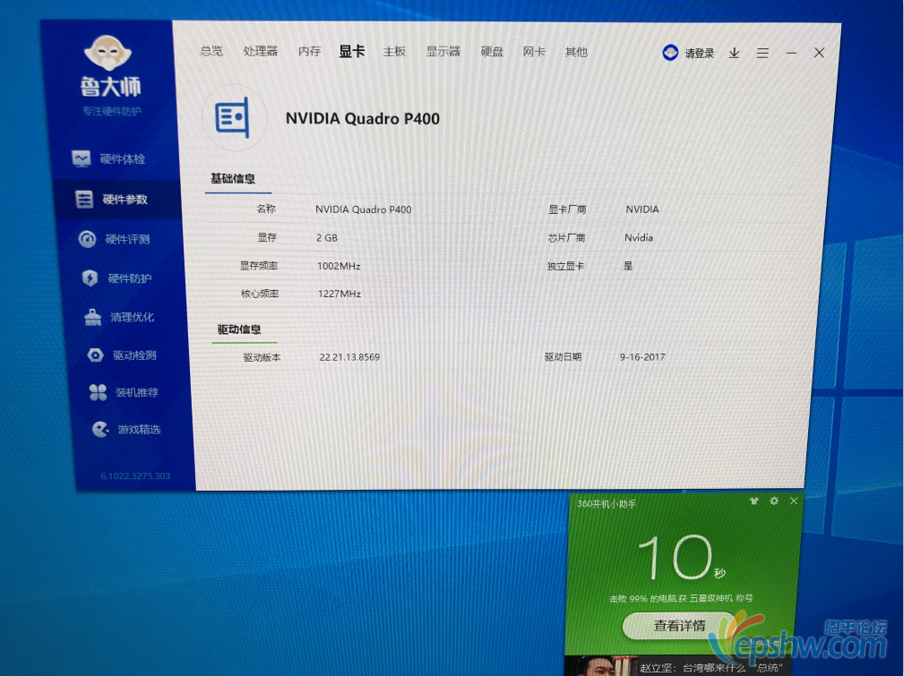Open the hamburger main menu
The image size is (904, 676).
tap(762, 53)
